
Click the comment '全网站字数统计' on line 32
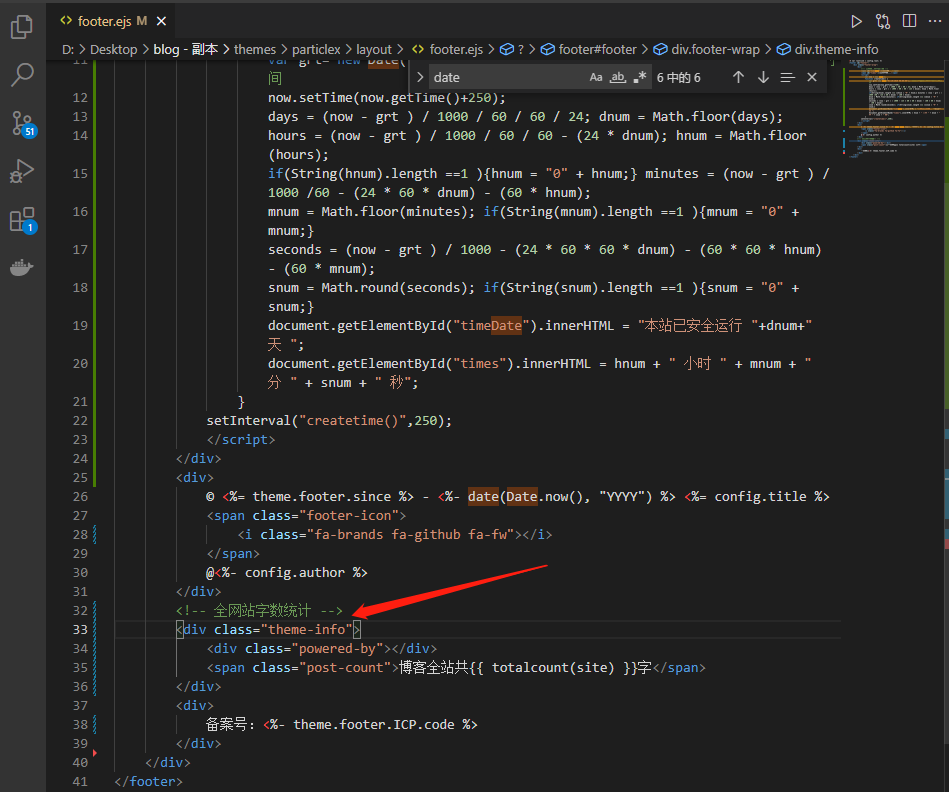point(262,610)
